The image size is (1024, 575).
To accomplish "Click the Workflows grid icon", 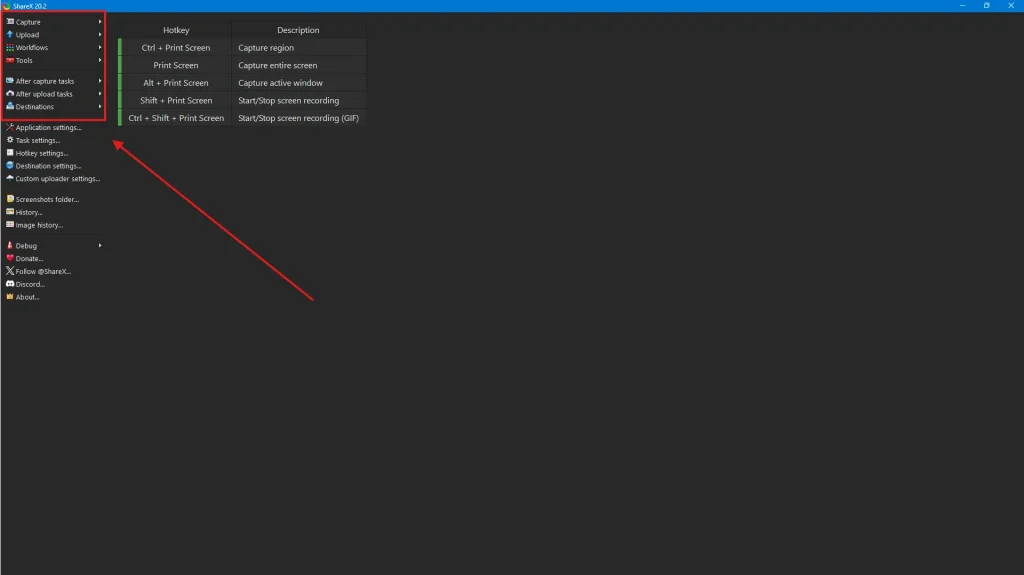I will [10, 47].
